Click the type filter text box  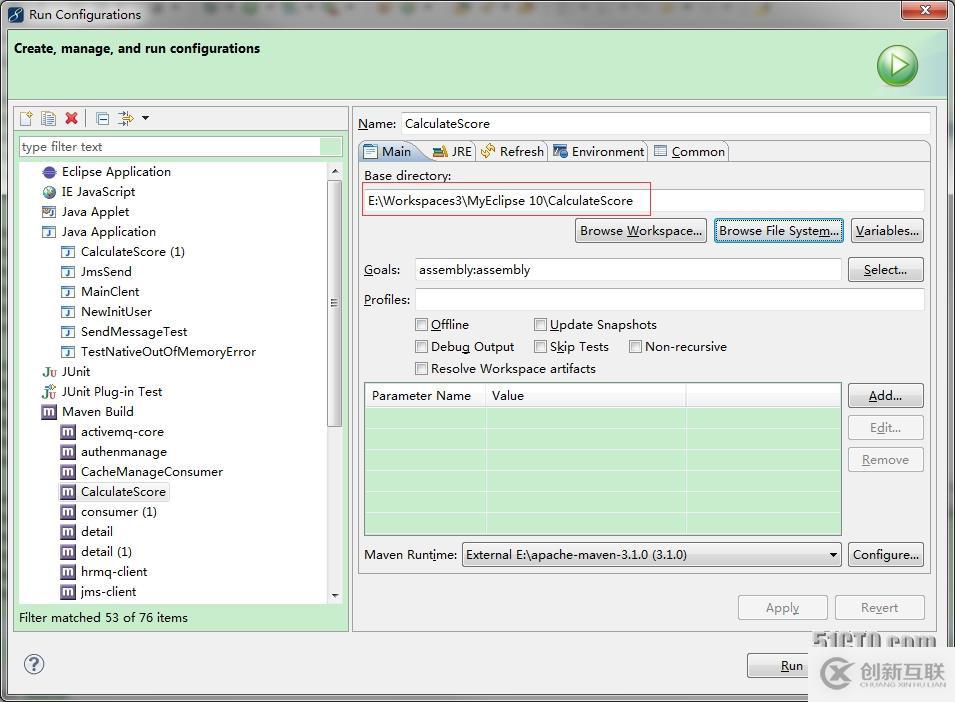pyautogui.click(x=170, y=147)
